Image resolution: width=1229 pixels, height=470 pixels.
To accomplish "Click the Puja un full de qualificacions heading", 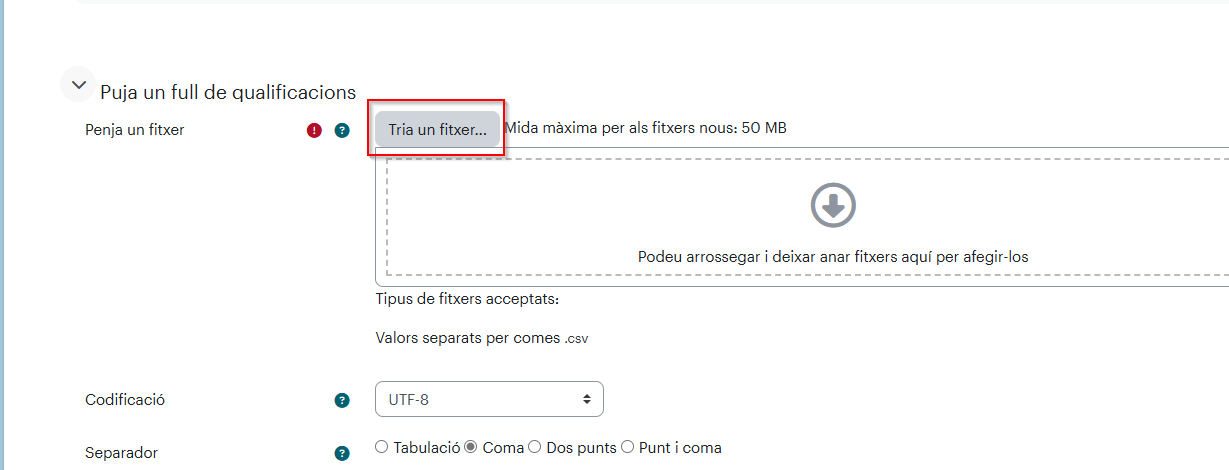I will pos(228,92).
